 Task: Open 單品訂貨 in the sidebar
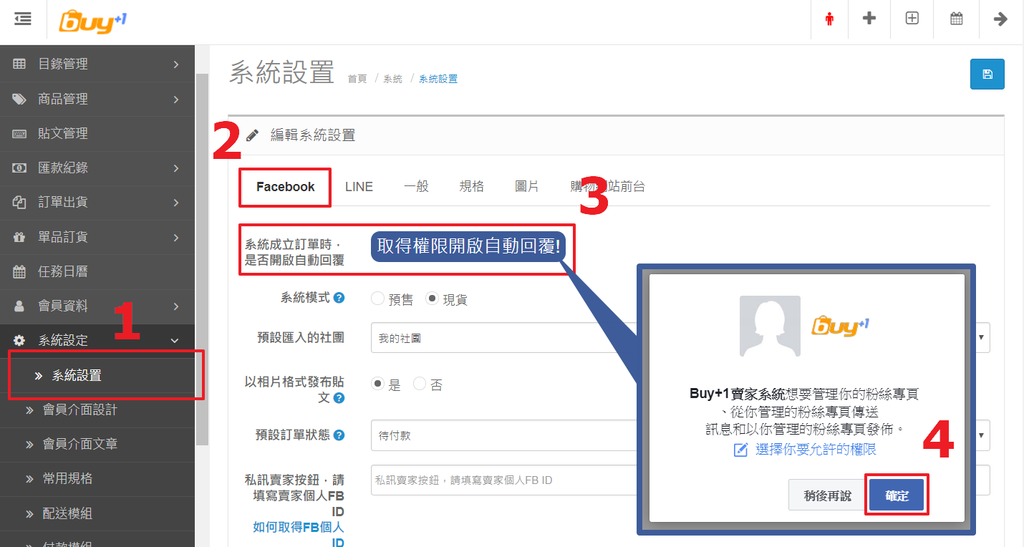click(x=97, y=237)
